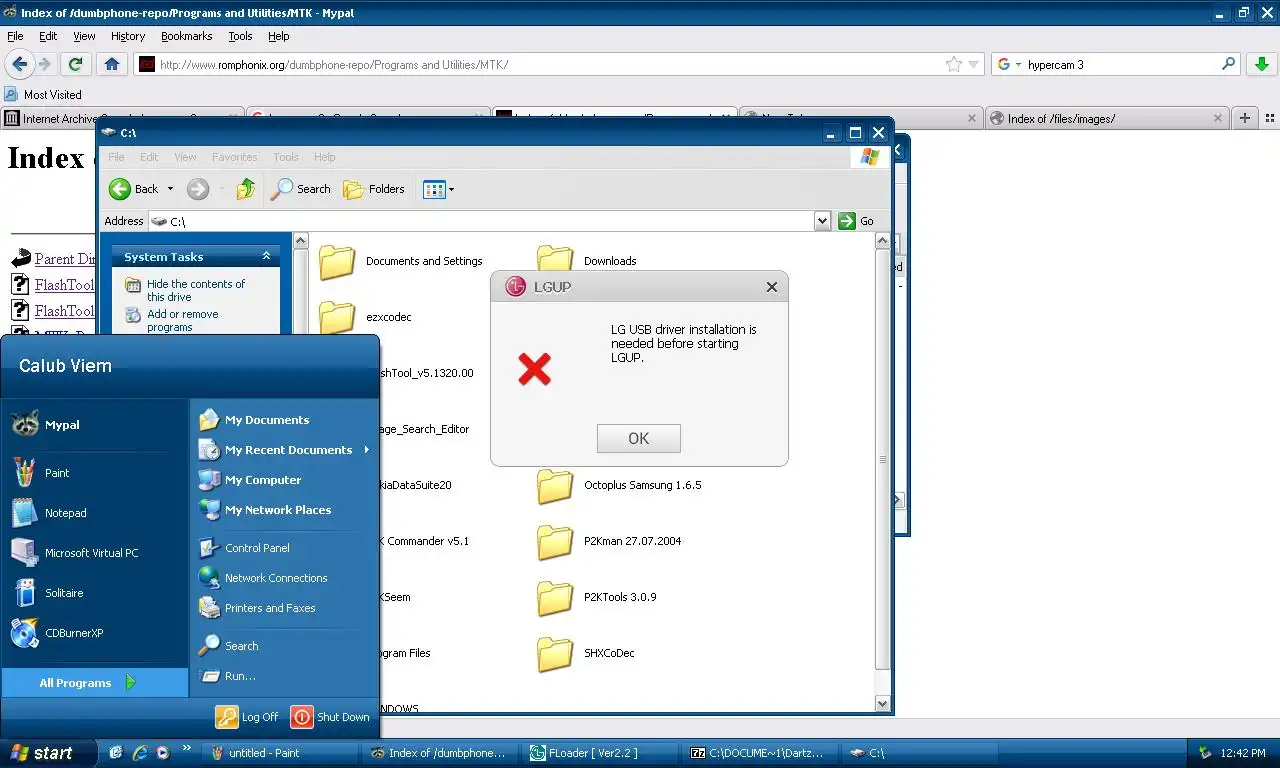This screenshot has width=1280, height=768.
Task: Switch to Index of /files/images/ tab
Action: [1107, 118]
